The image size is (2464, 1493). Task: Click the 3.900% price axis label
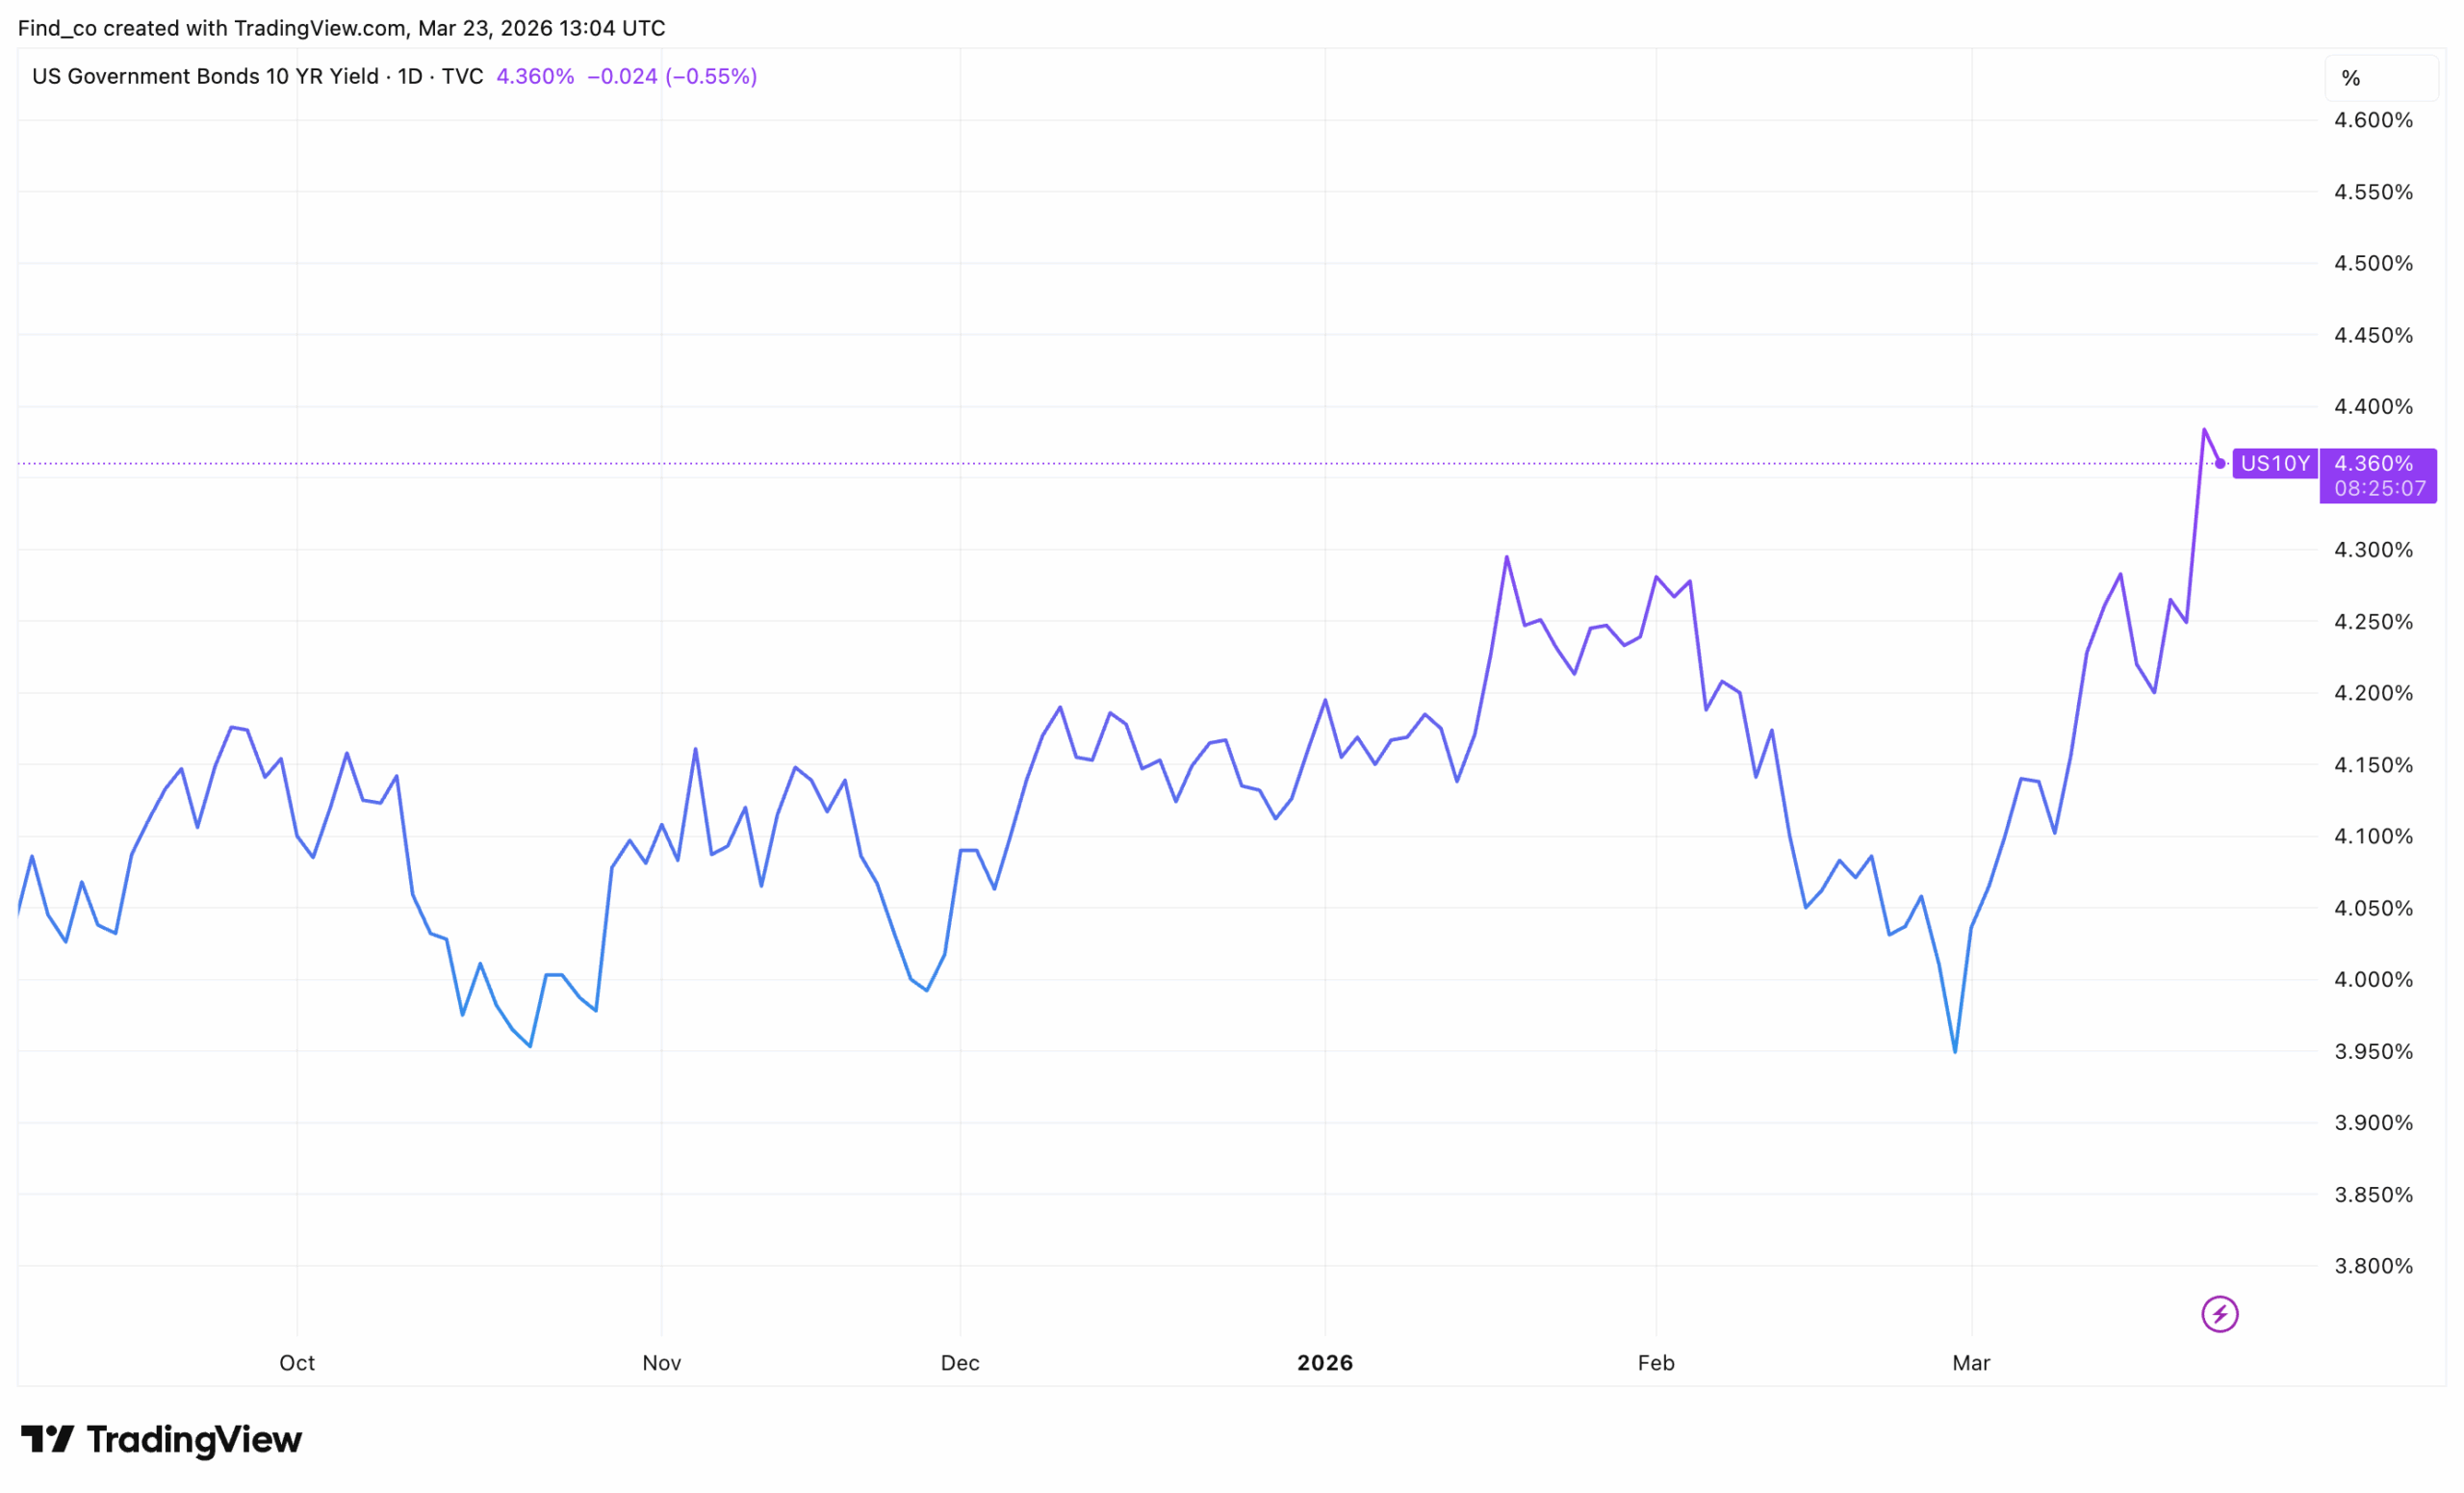click(x=2373, y=1123)
